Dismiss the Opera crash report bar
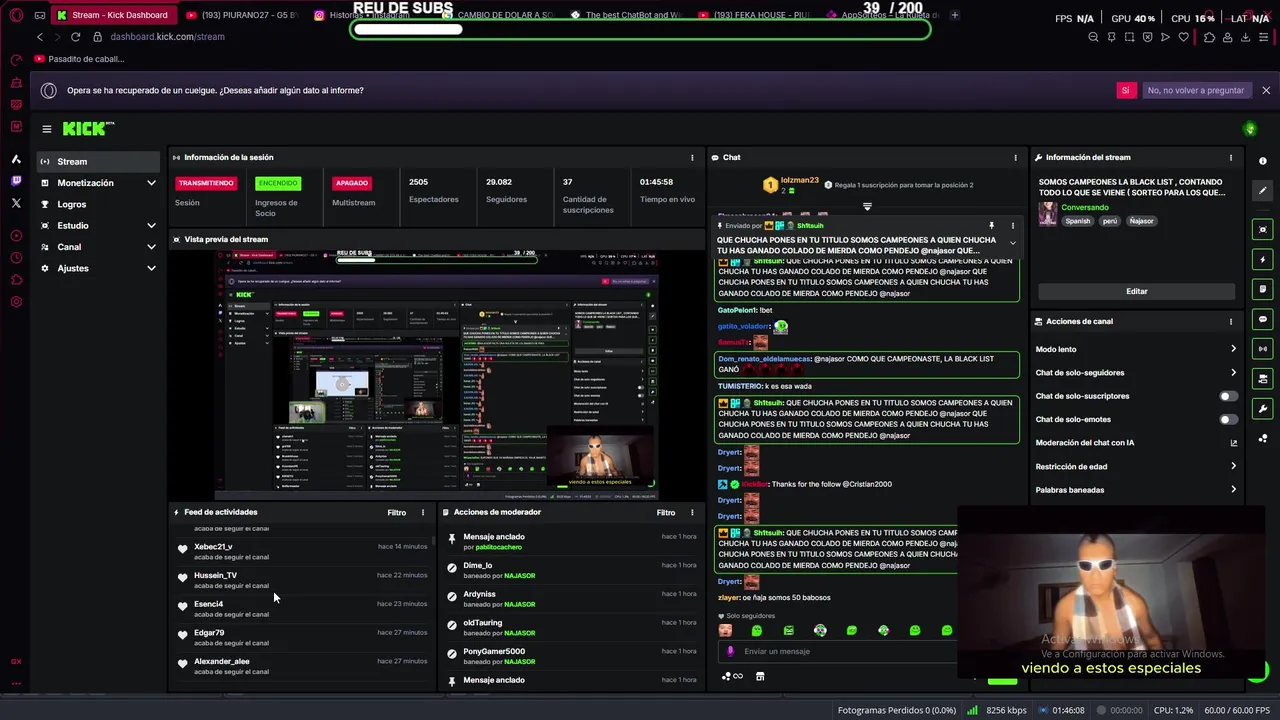This screenshot has height=720, width=1280. pyautogui.click(x=1266, y=90)
